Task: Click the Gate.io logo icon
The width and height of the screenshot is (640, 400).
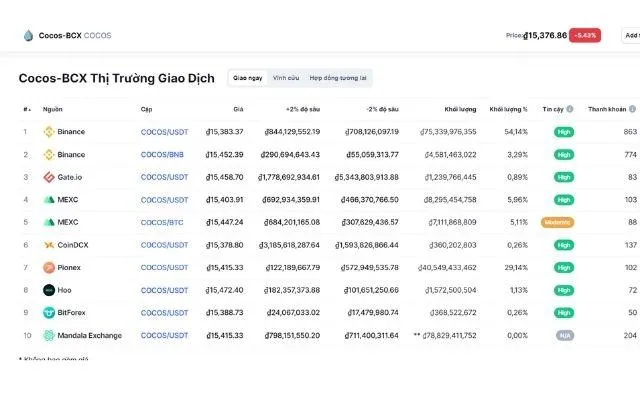Action: (x=49, y=177)
